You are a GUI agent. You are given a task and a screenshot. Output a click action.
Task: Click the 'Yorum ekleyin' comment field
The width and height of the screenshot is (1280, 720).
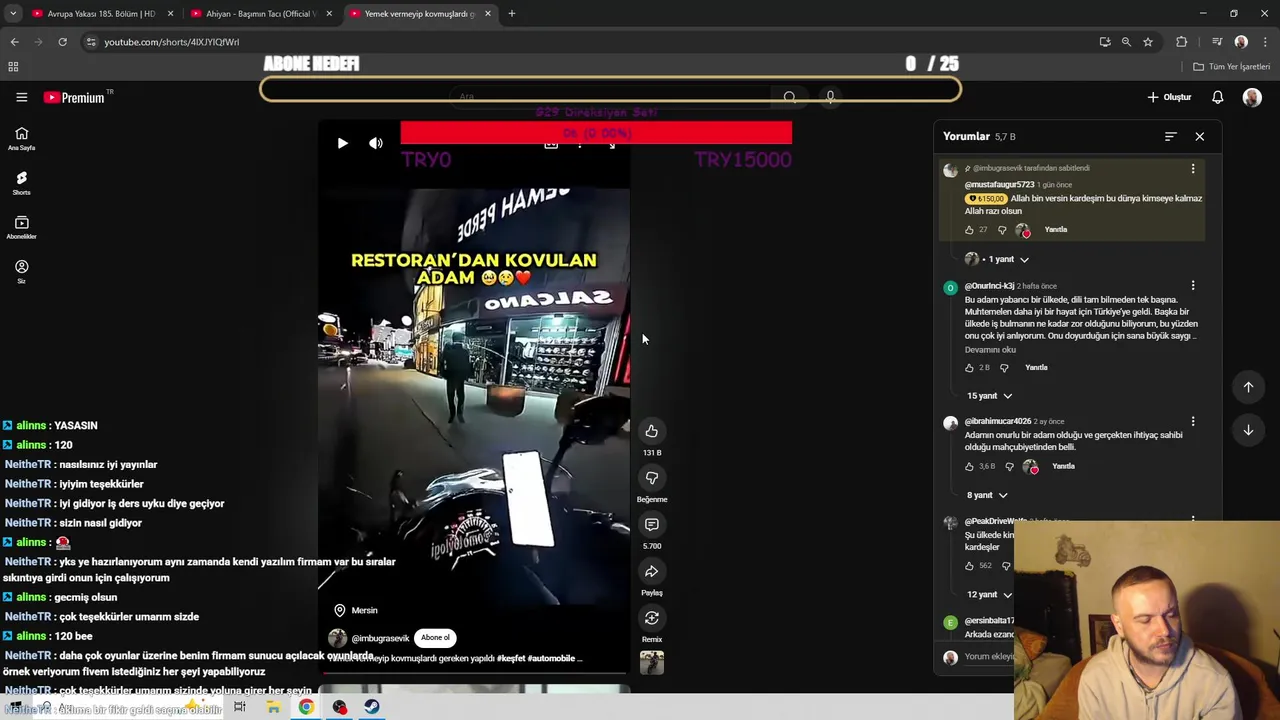pos(988,657)
